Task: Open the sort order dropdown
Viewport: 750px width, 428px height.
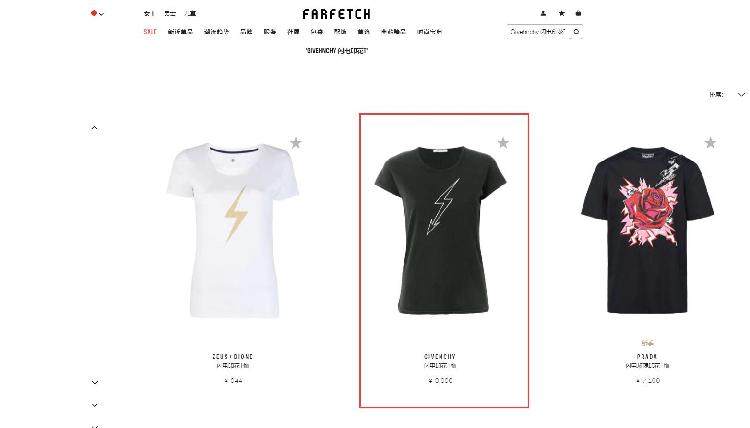Action: point(727,95)
